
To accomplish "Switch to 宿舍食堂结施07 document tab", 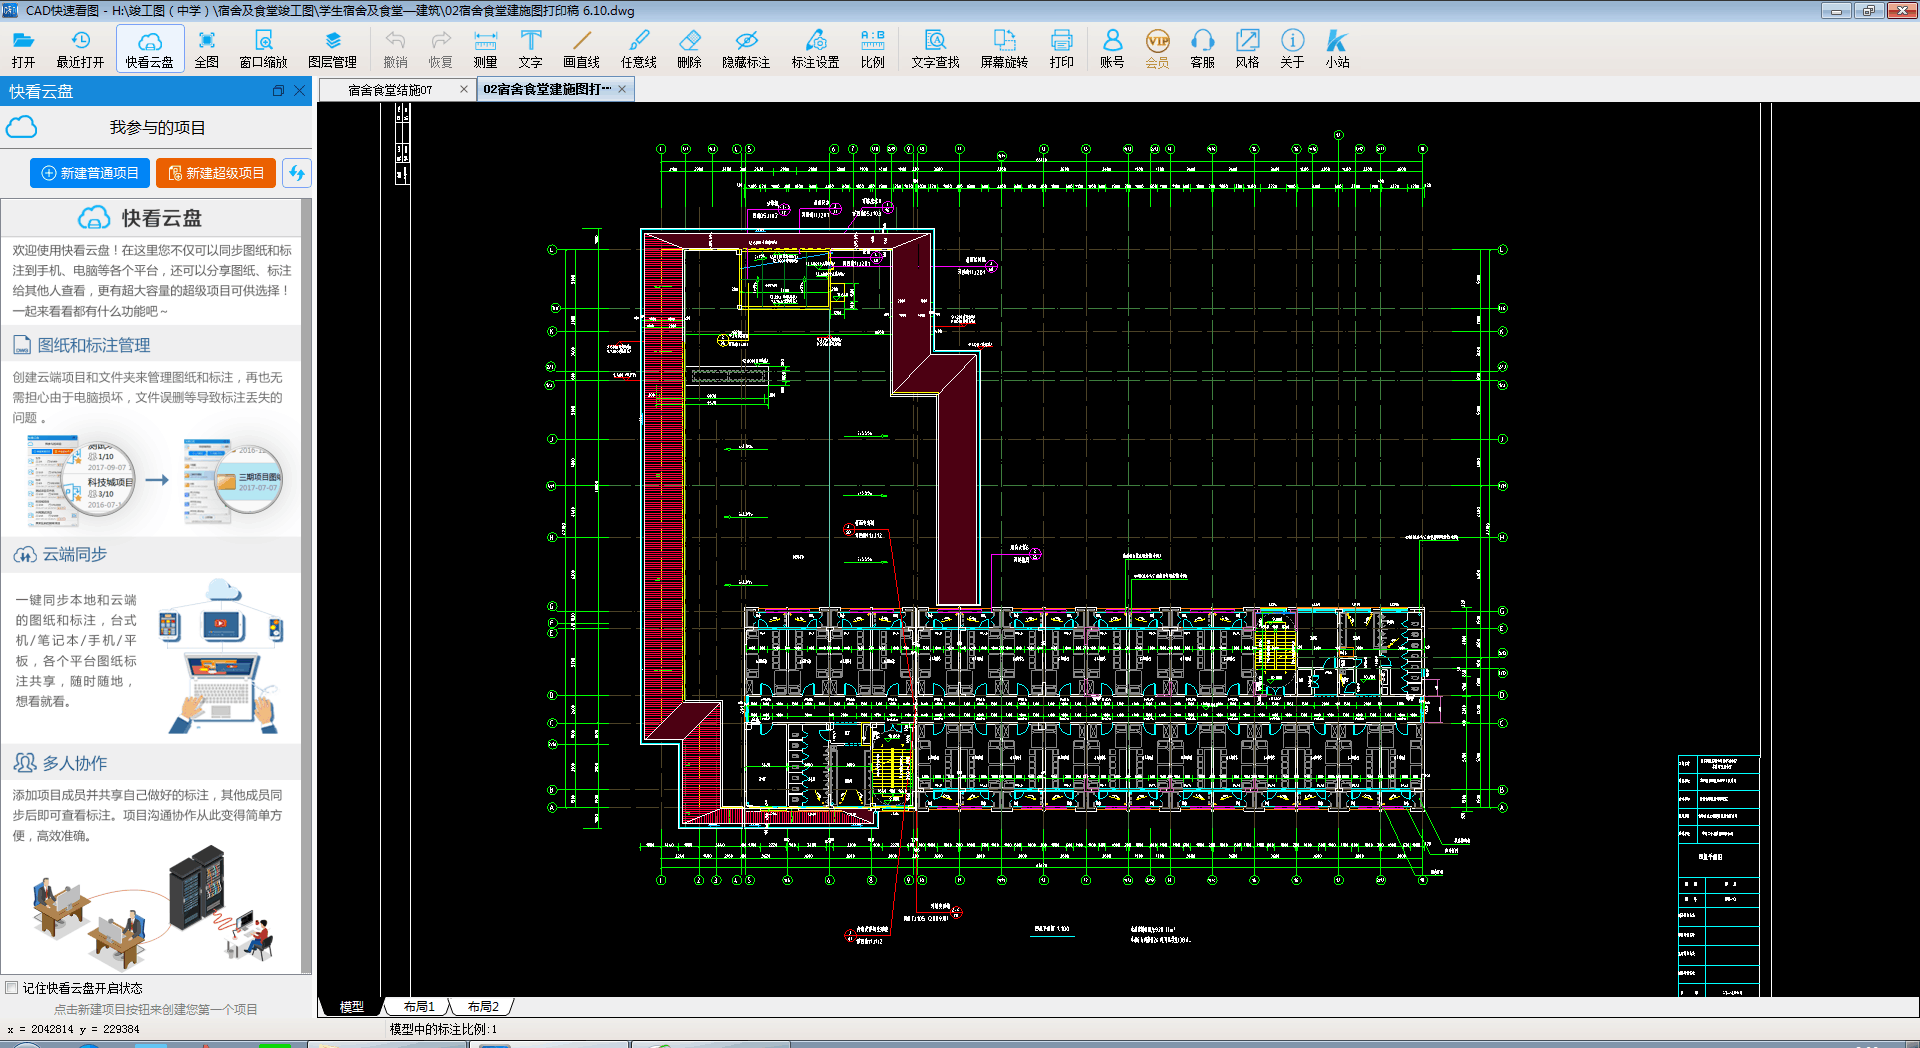I will (x=390, y=90).
